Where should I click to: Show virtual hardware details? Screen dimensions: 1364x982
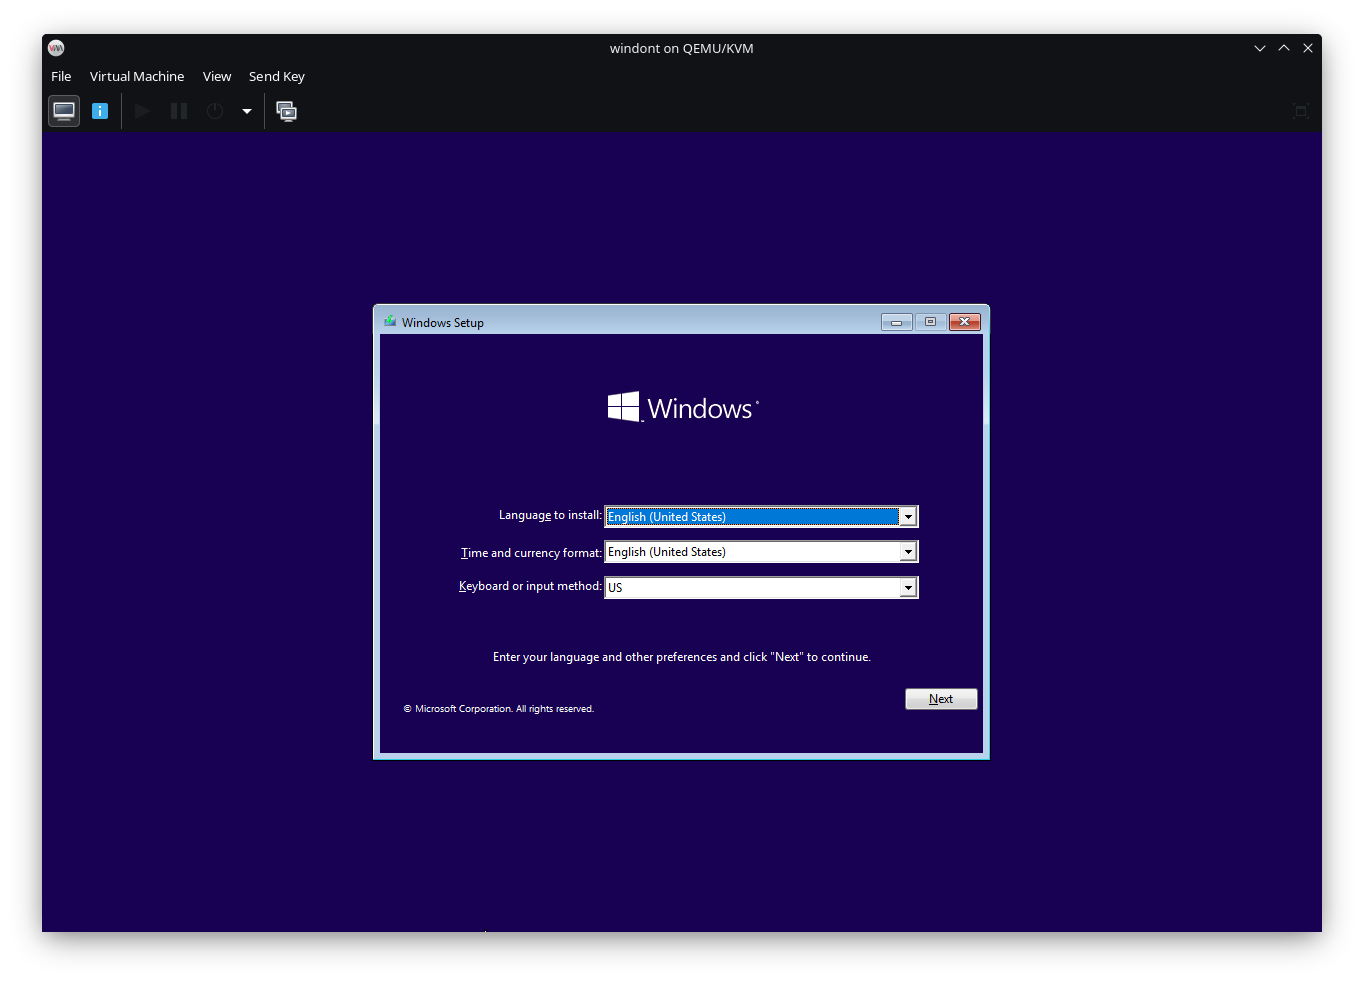tap(100, 111)
